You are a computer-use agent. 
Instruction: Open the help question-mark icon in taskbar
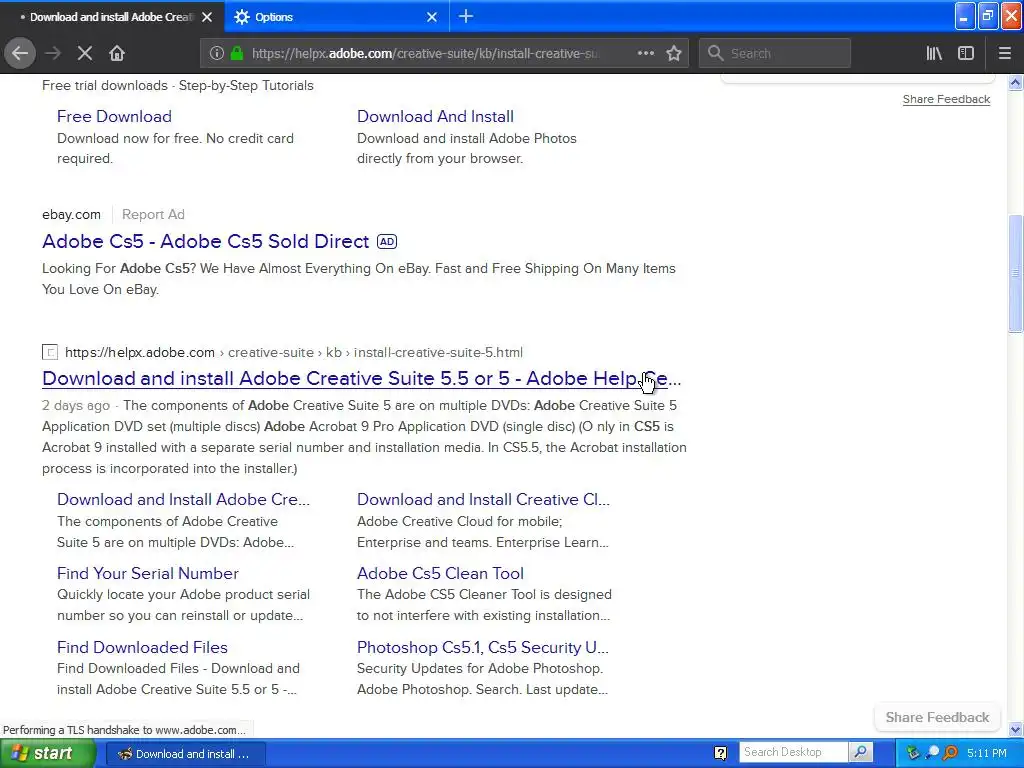click(720, 753)
